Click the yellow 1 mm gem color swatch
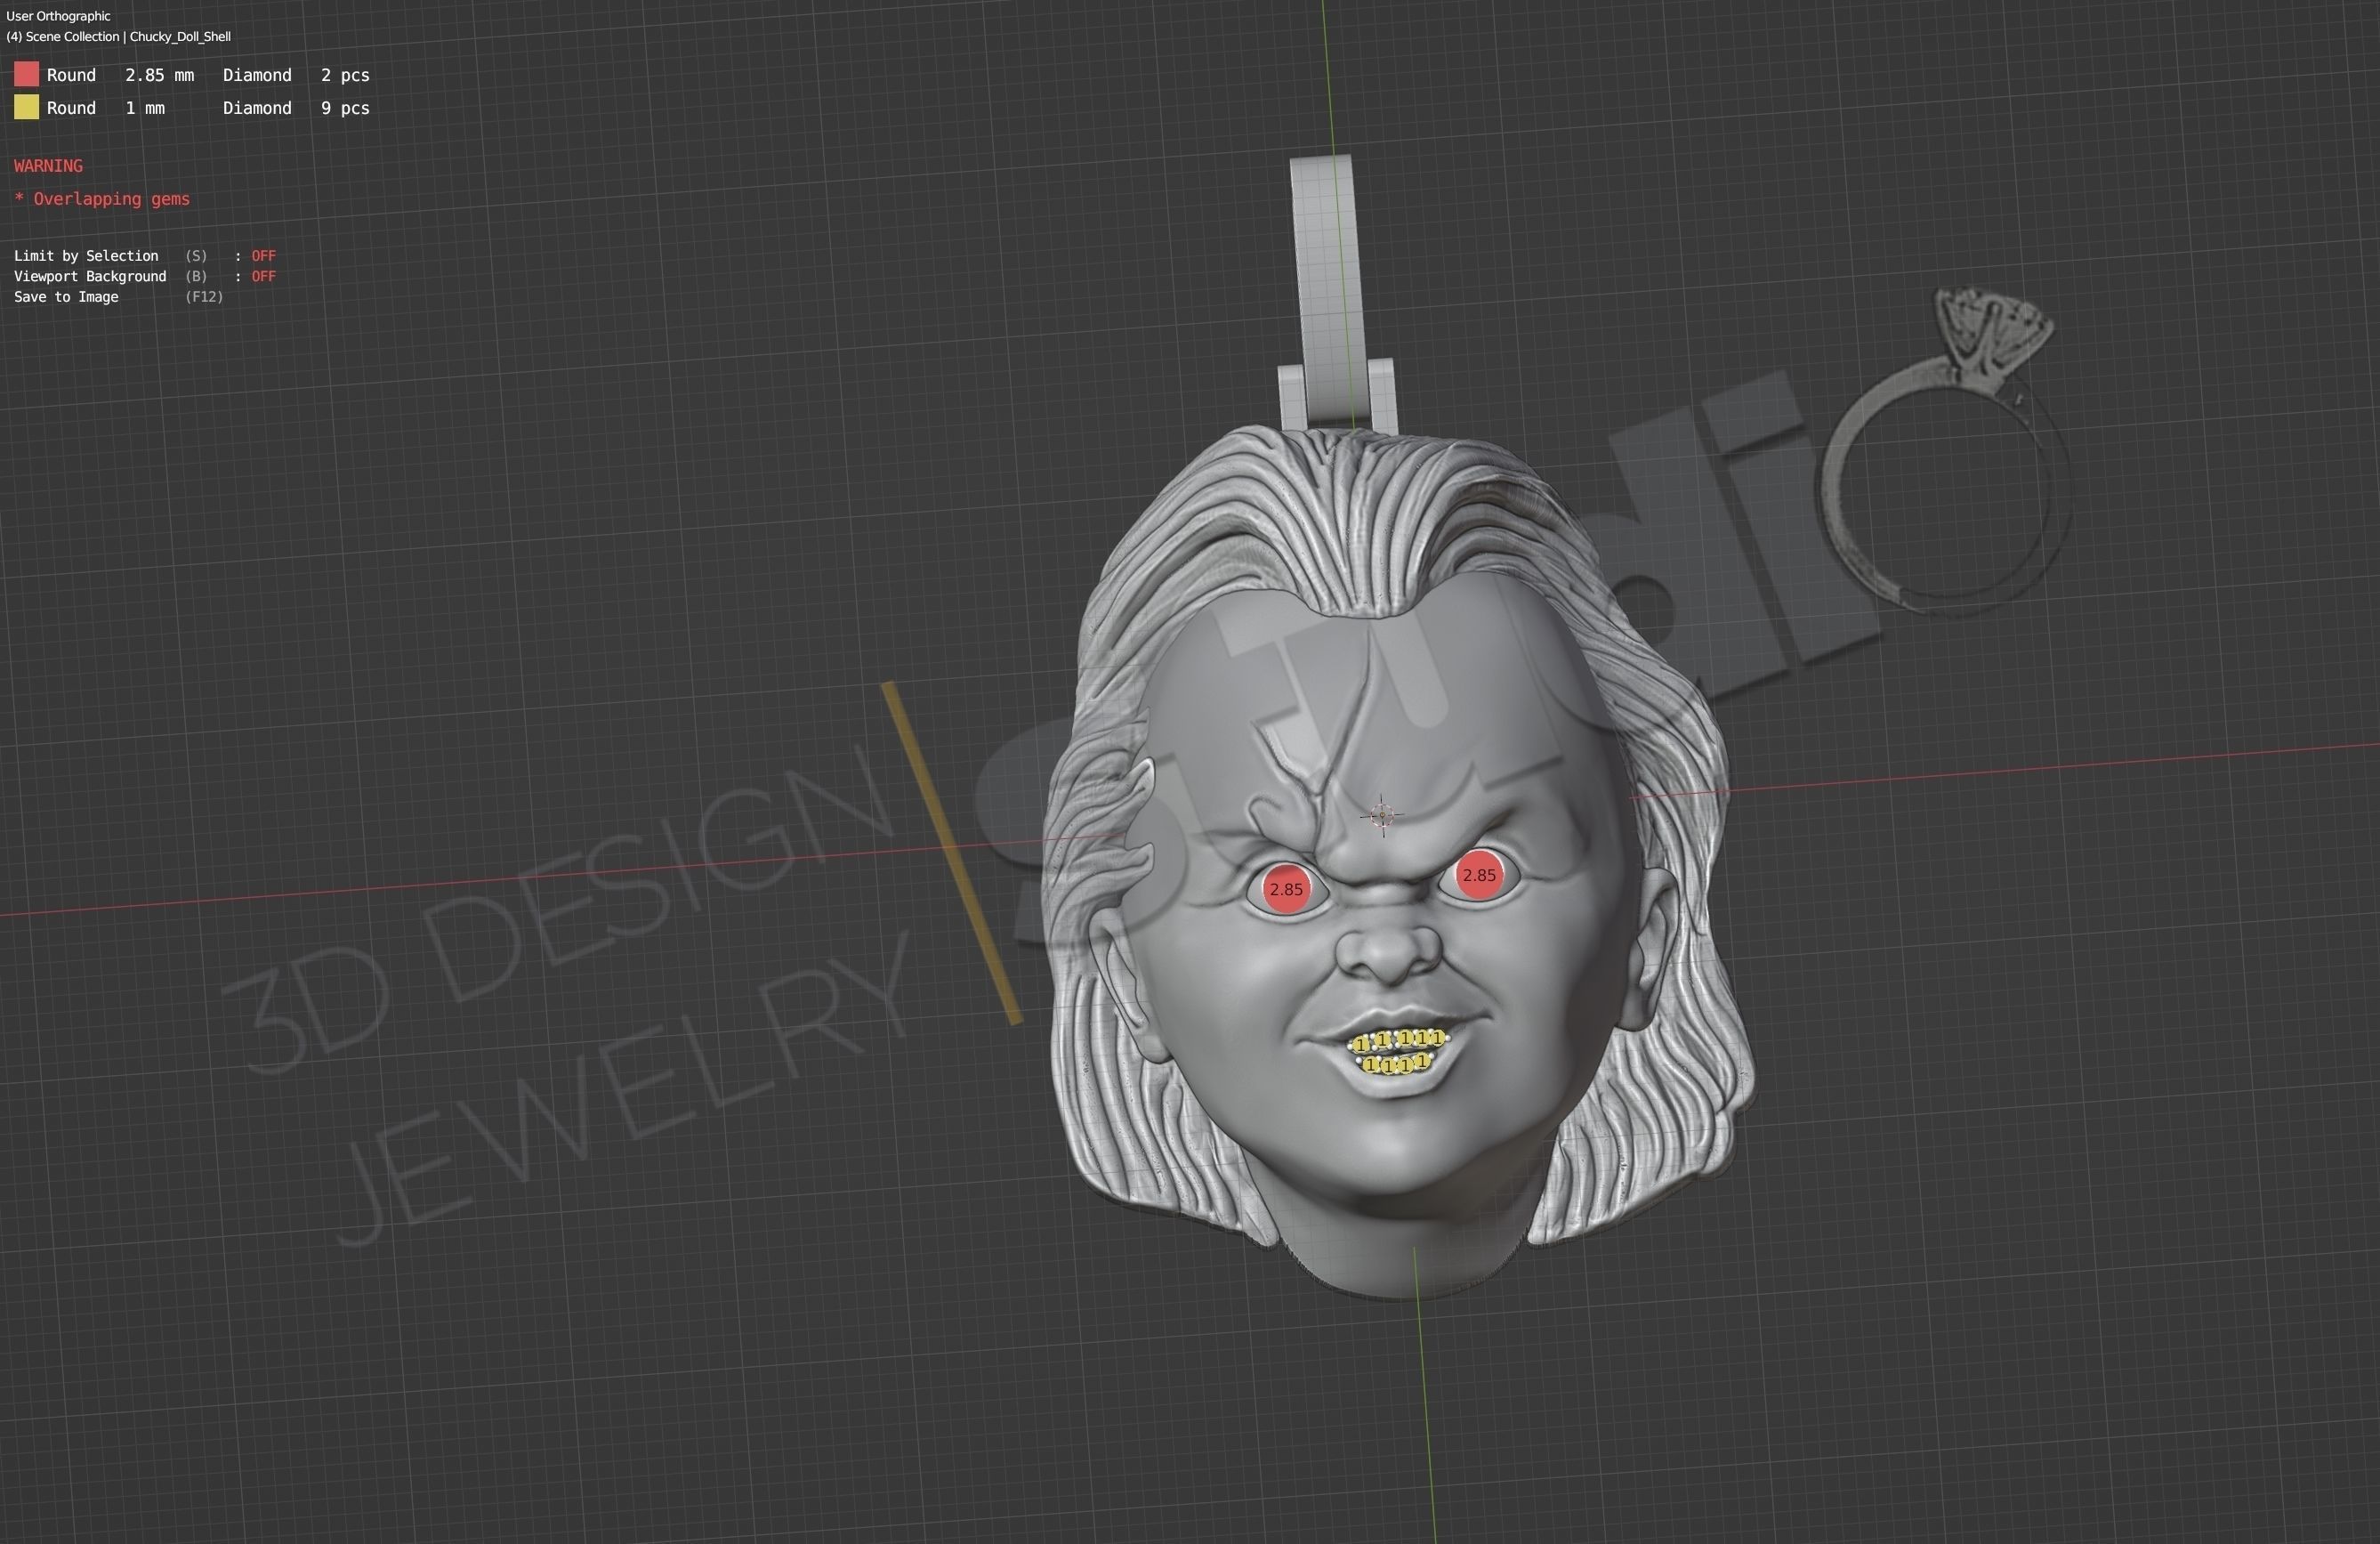The image size is (2380, 1544). click(26, 107)
